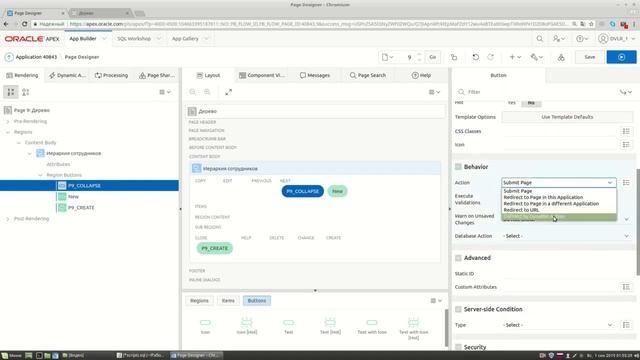Select the Text with Icon gallery button
Image resolution: width=640 pixels, height=360 pixels.
(372, 326)
